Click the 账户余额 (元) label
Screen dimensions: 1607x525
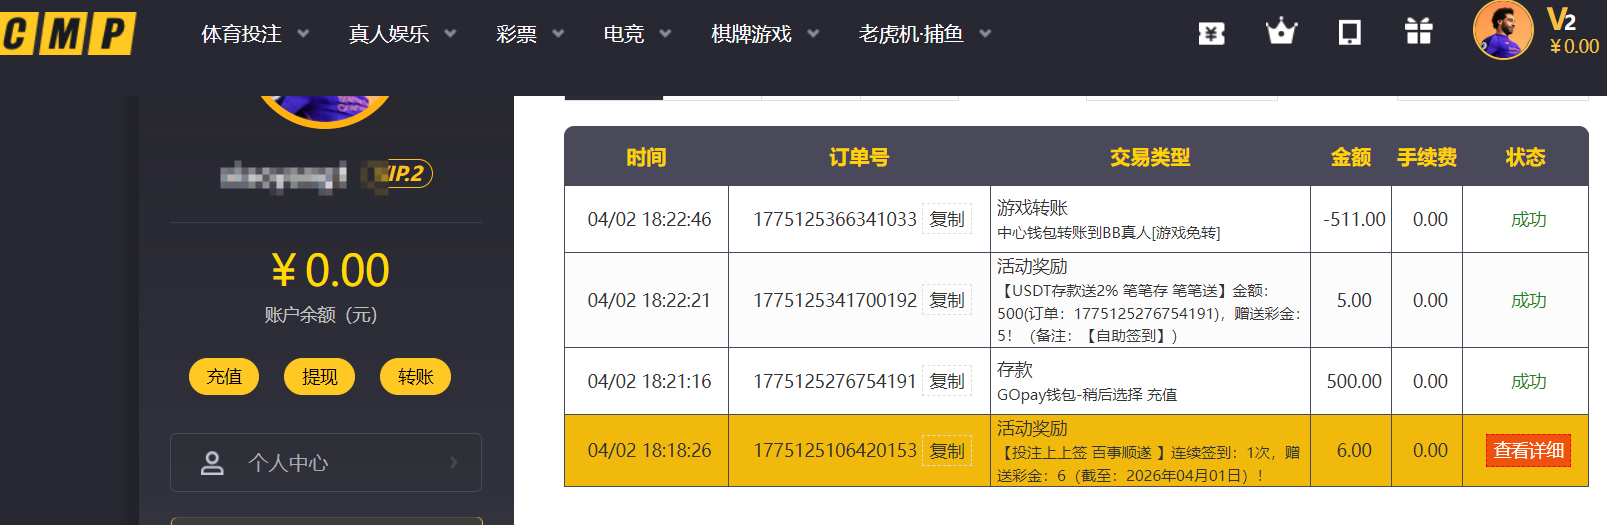(x=321, y=315)
